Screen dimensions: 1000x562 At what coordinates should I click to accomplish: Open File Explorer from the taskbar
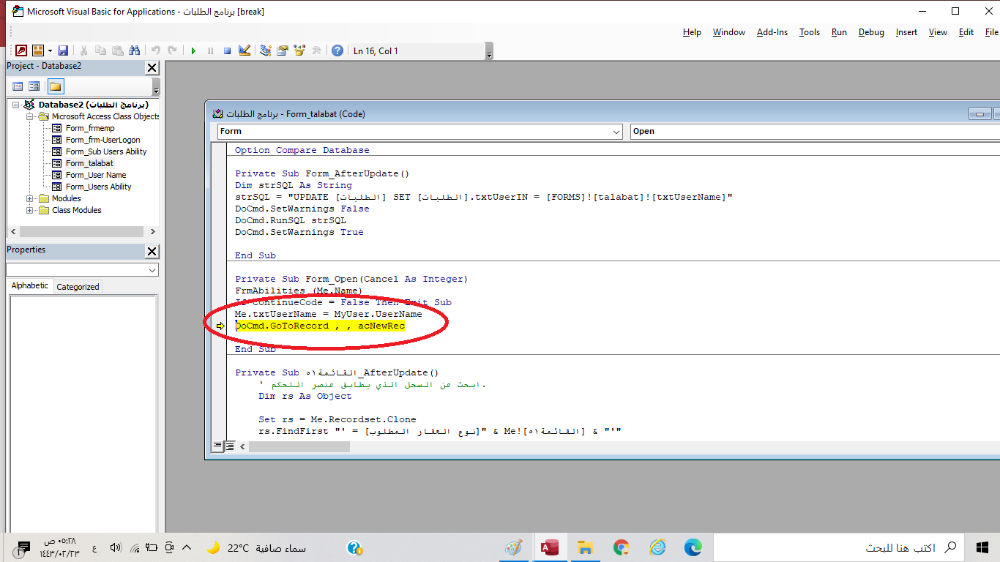click(x=585, y=547)
